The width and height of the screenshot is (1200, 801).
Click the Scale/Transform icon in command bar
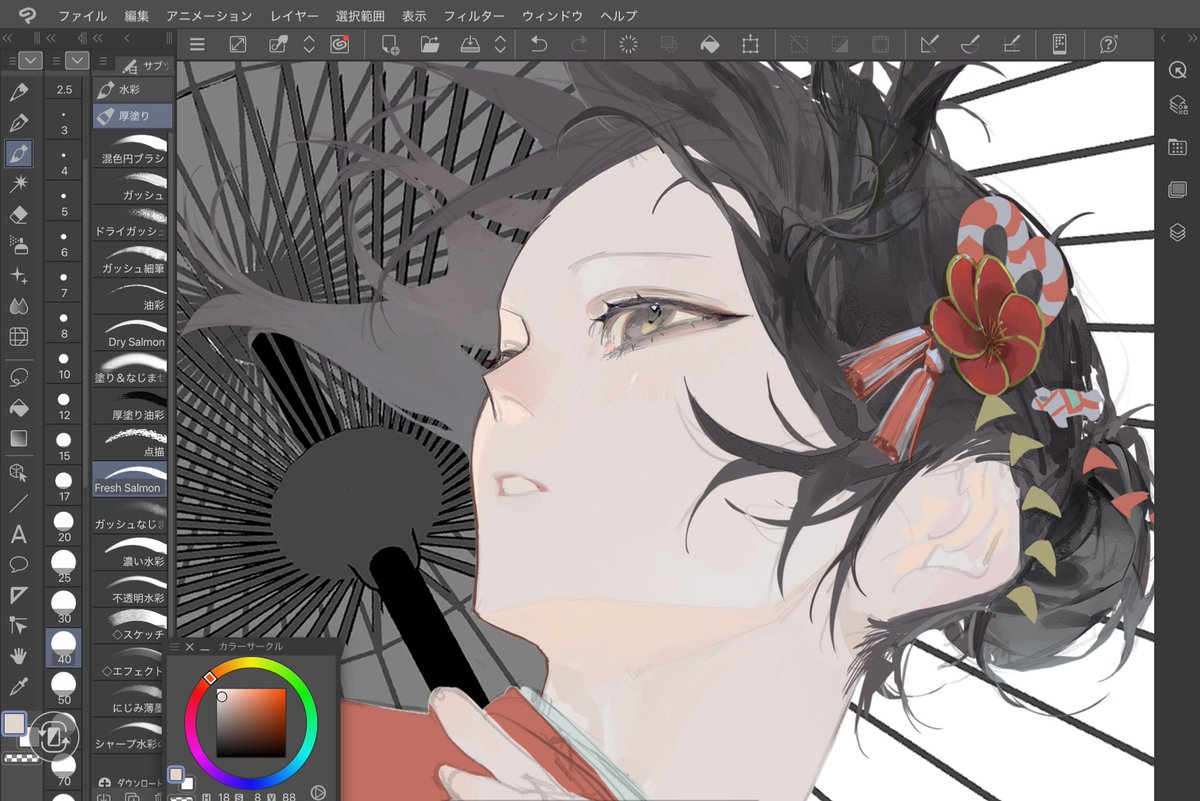750,44
